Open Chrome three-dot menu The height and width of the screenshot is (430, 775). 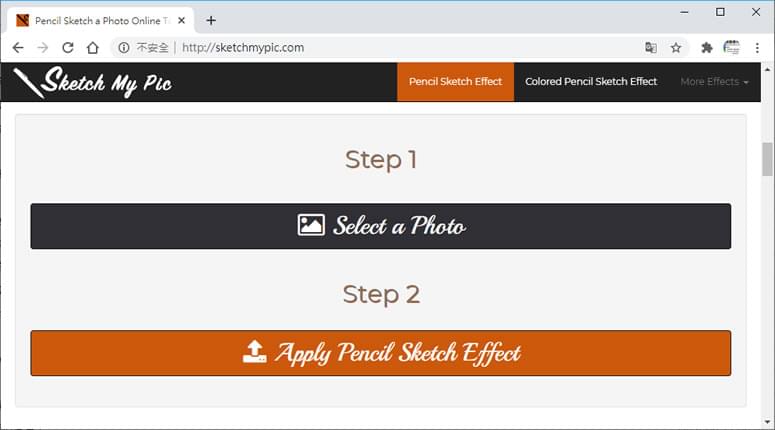757,47
